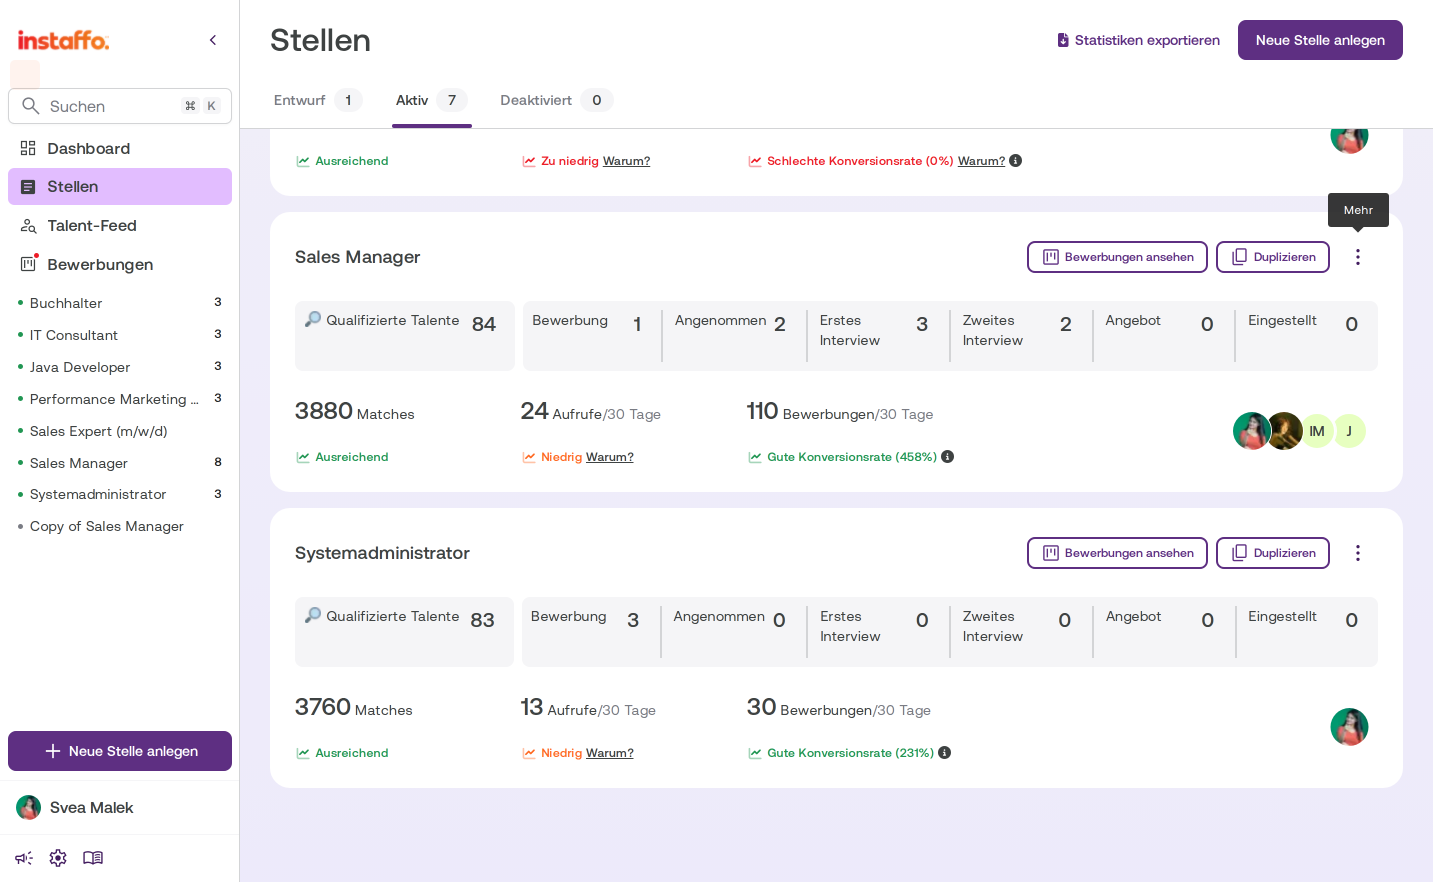View applications for Systemadministrator
Viewport: 1433px width, 882px height.
coord(1117,553)
